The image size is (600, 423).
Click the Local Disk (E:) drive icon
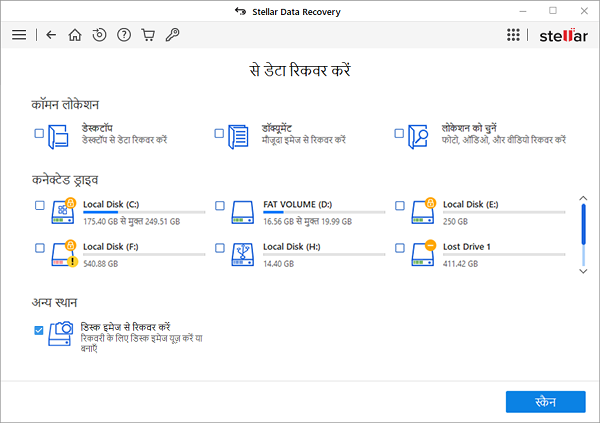423,211
